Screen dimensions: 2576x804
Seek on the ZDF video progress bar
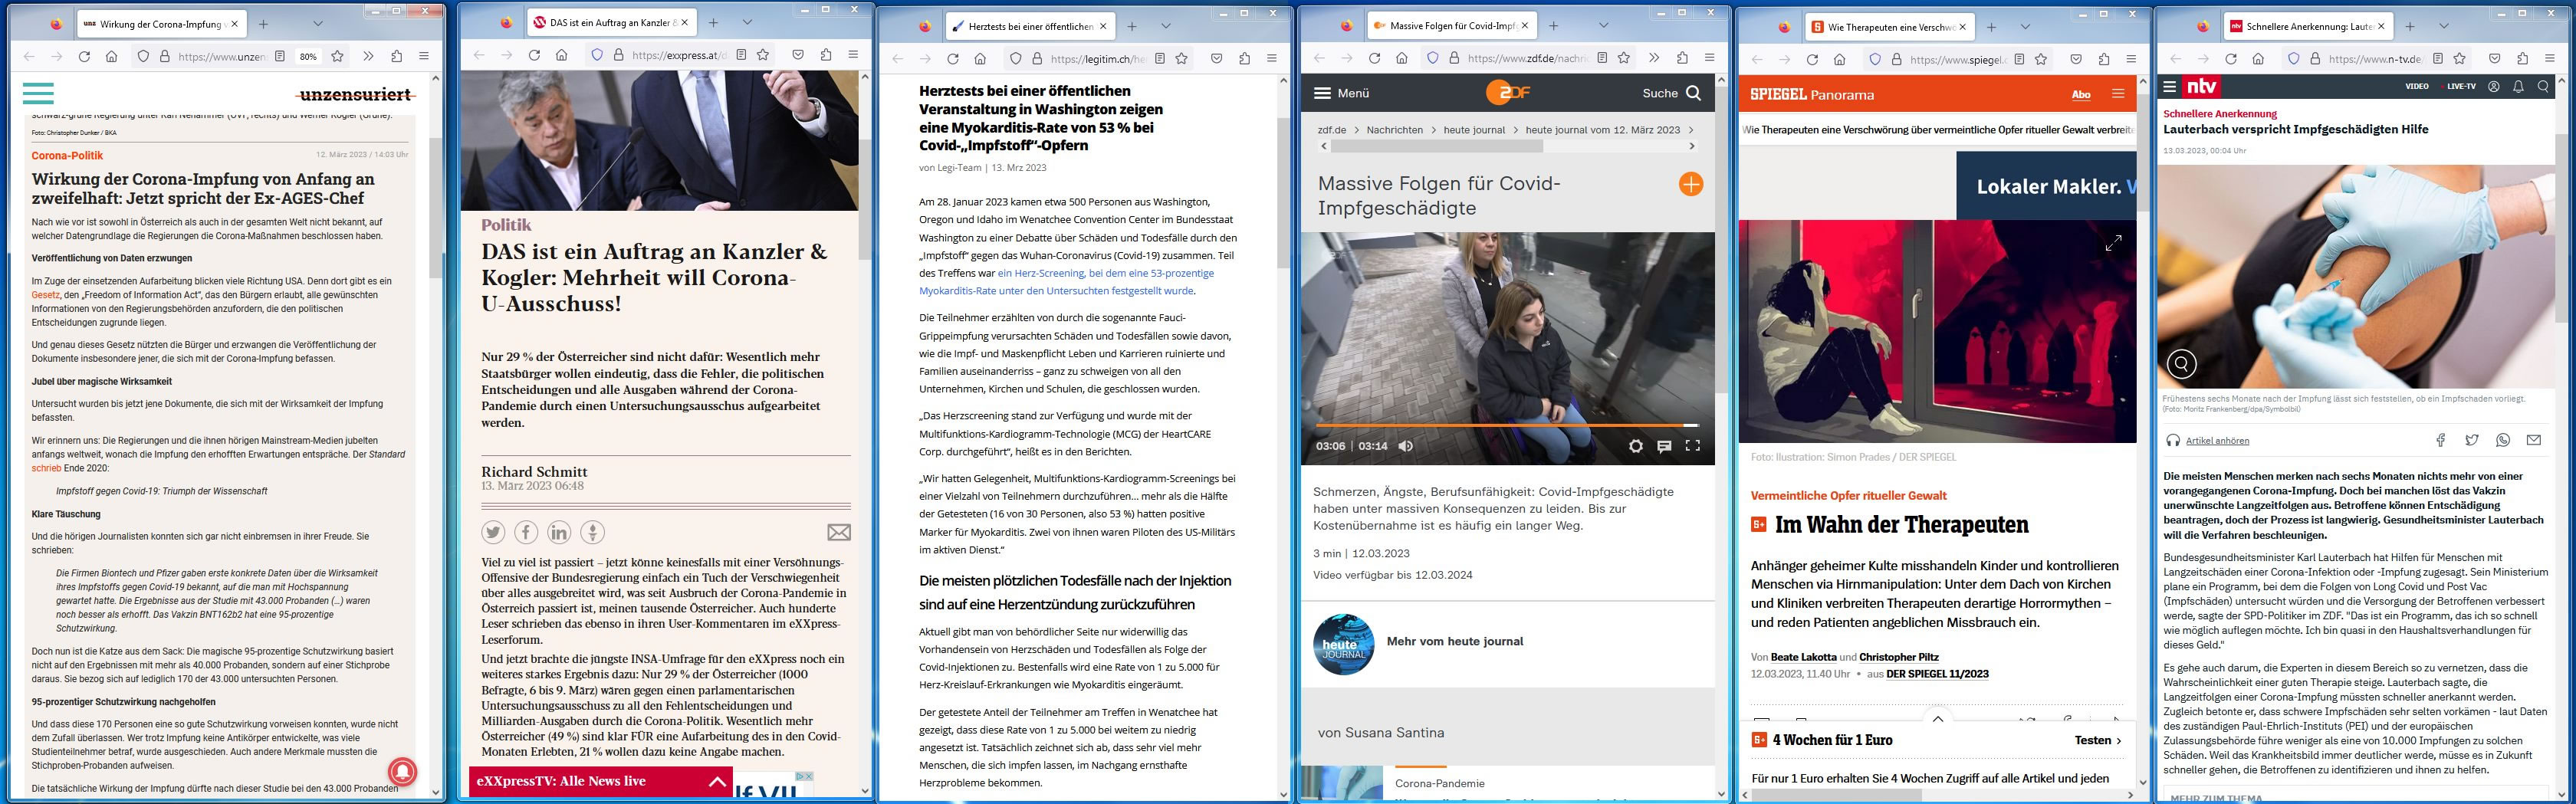1507,425
